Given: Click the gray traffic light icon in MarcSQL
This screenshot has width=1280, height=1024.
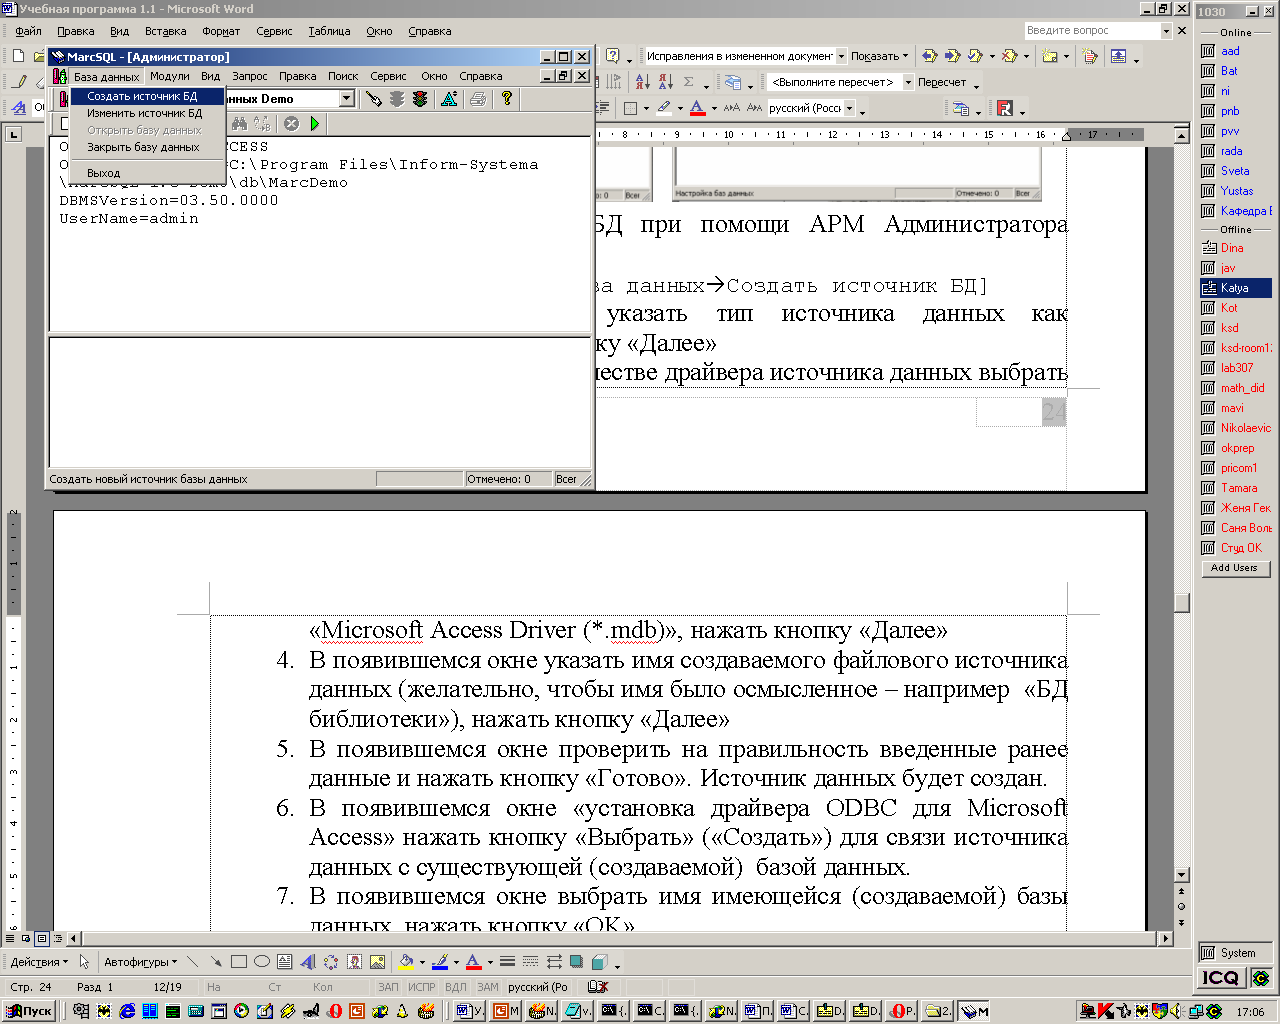Looking at the screenshot, I should [397, 98].
